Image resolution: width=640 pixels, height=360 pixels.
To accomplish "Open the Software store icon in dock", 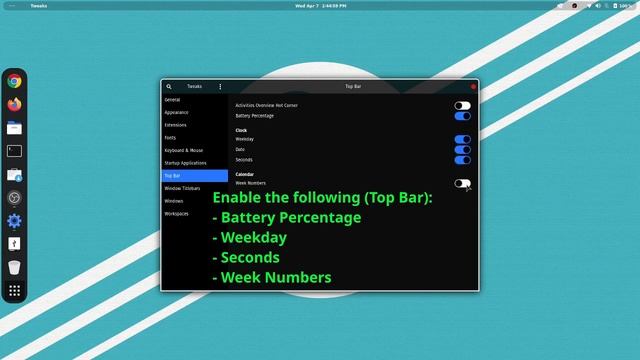I will pyautogui.click(x=14, y=175).
